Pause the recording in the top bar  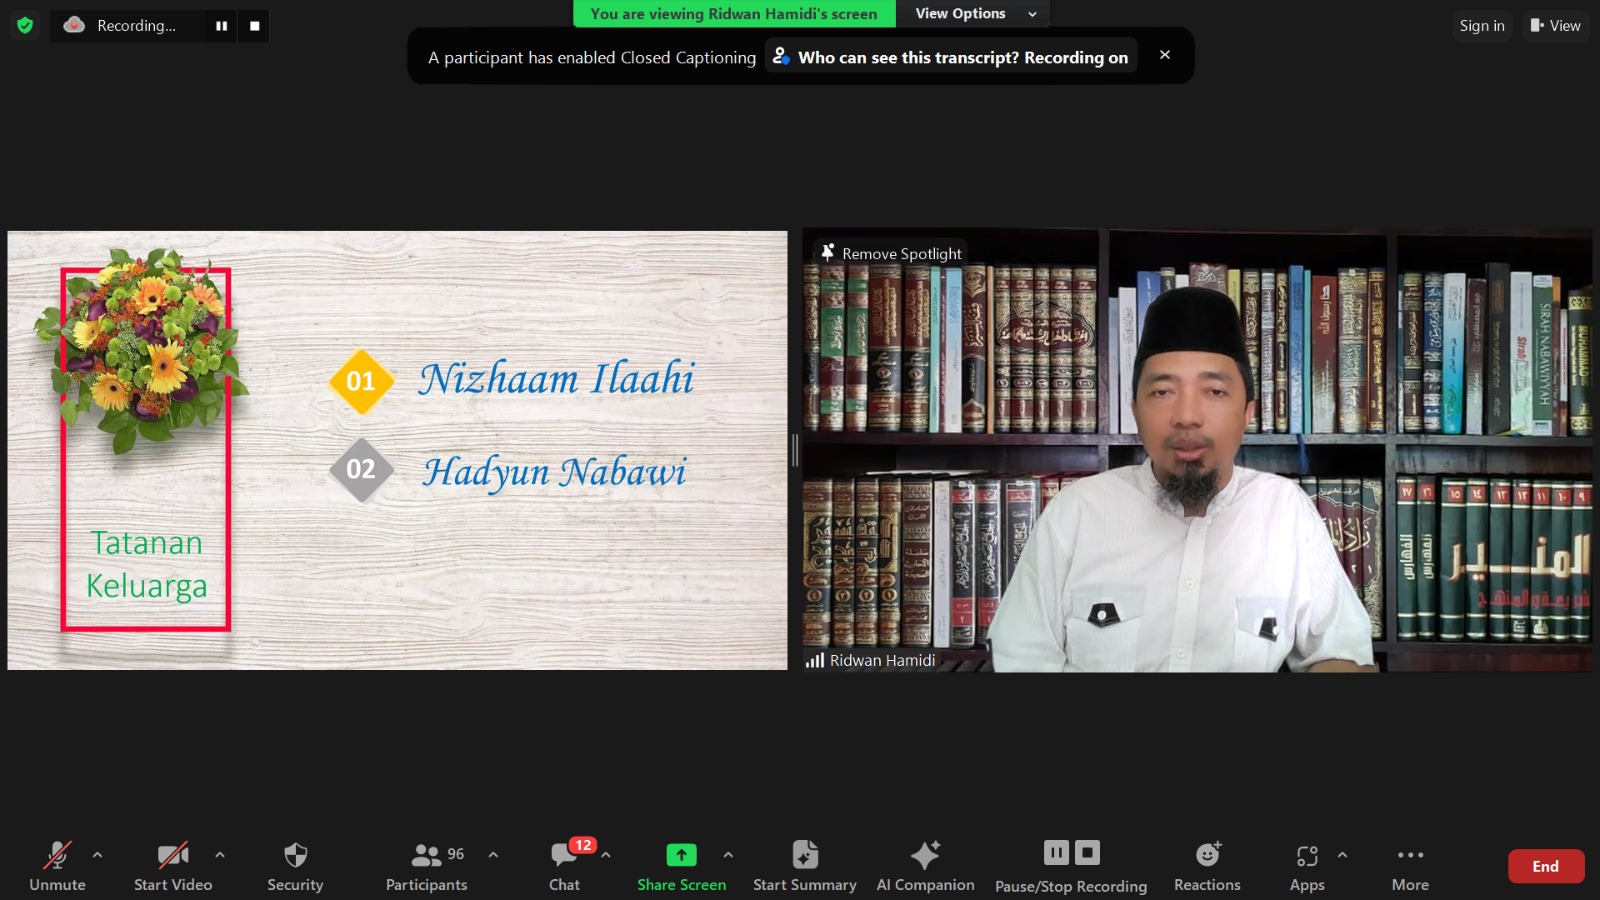221,26
